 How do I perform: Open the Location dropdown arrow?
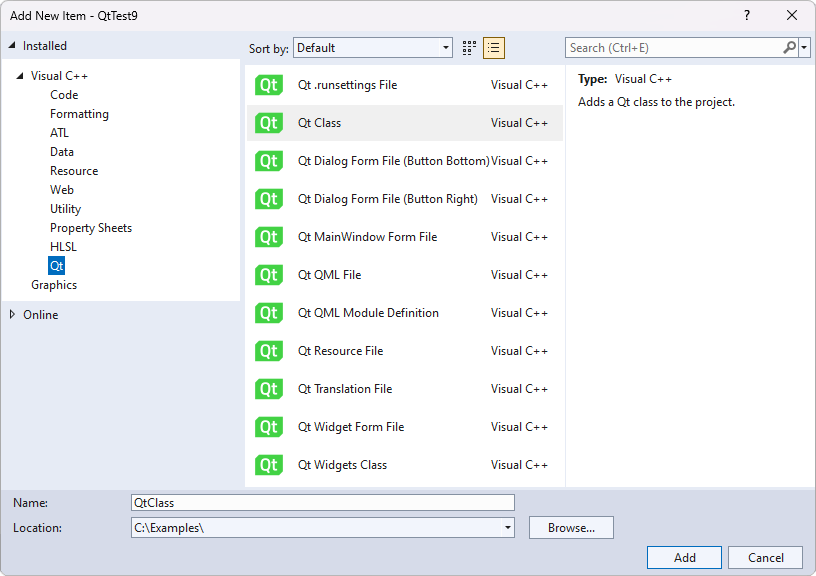point(506,527)
